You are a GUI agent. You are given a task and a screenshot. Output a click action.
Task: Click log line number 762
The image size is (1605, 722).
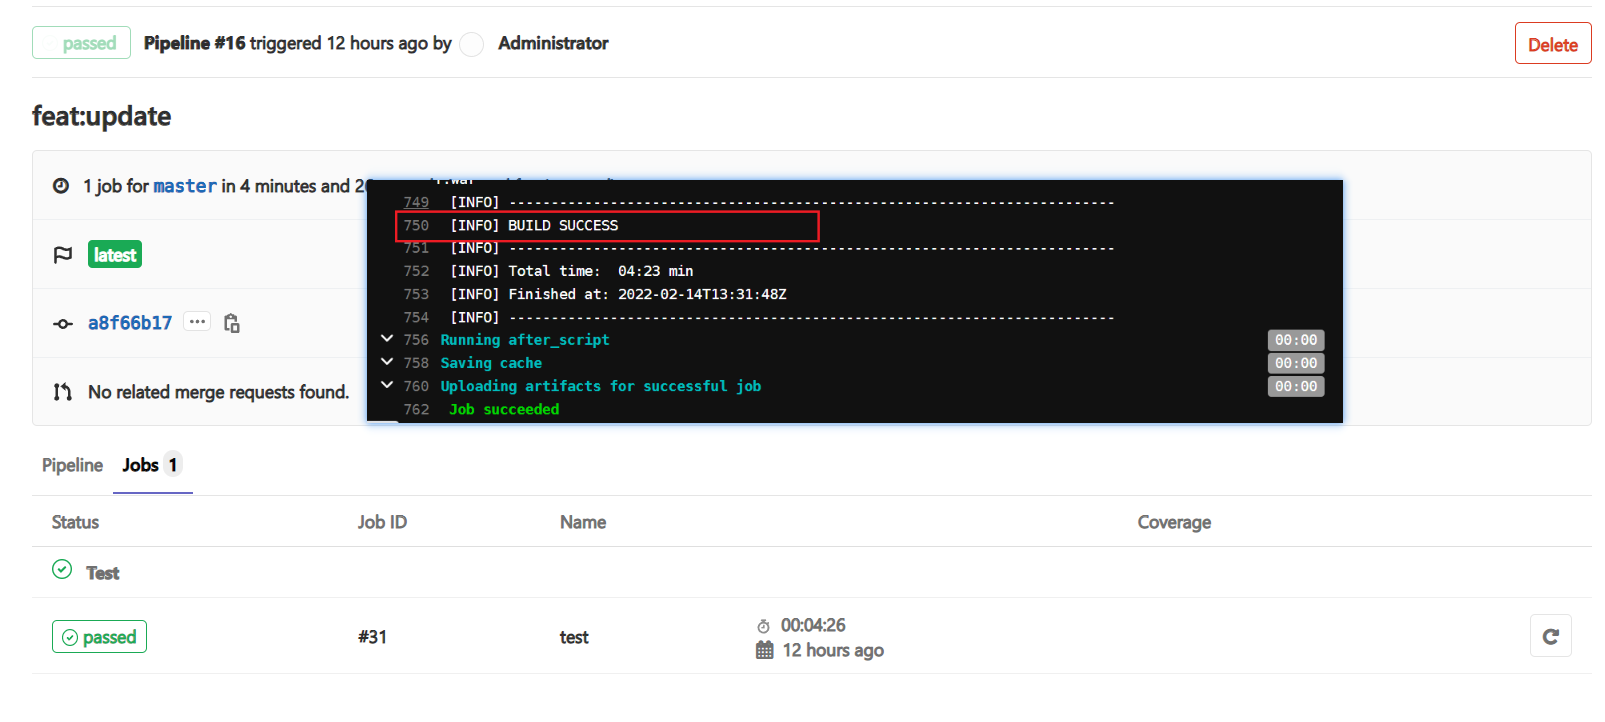point(416,410)
